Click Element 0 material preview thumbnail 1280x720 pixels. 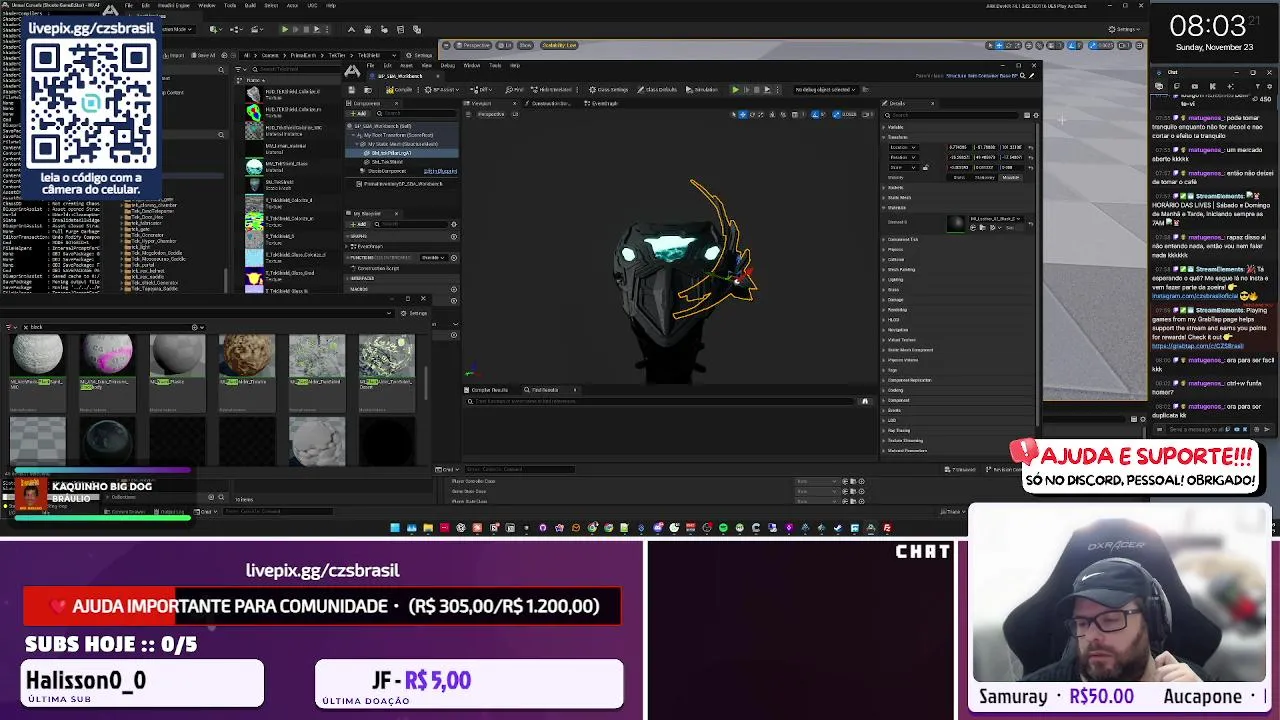956,222
